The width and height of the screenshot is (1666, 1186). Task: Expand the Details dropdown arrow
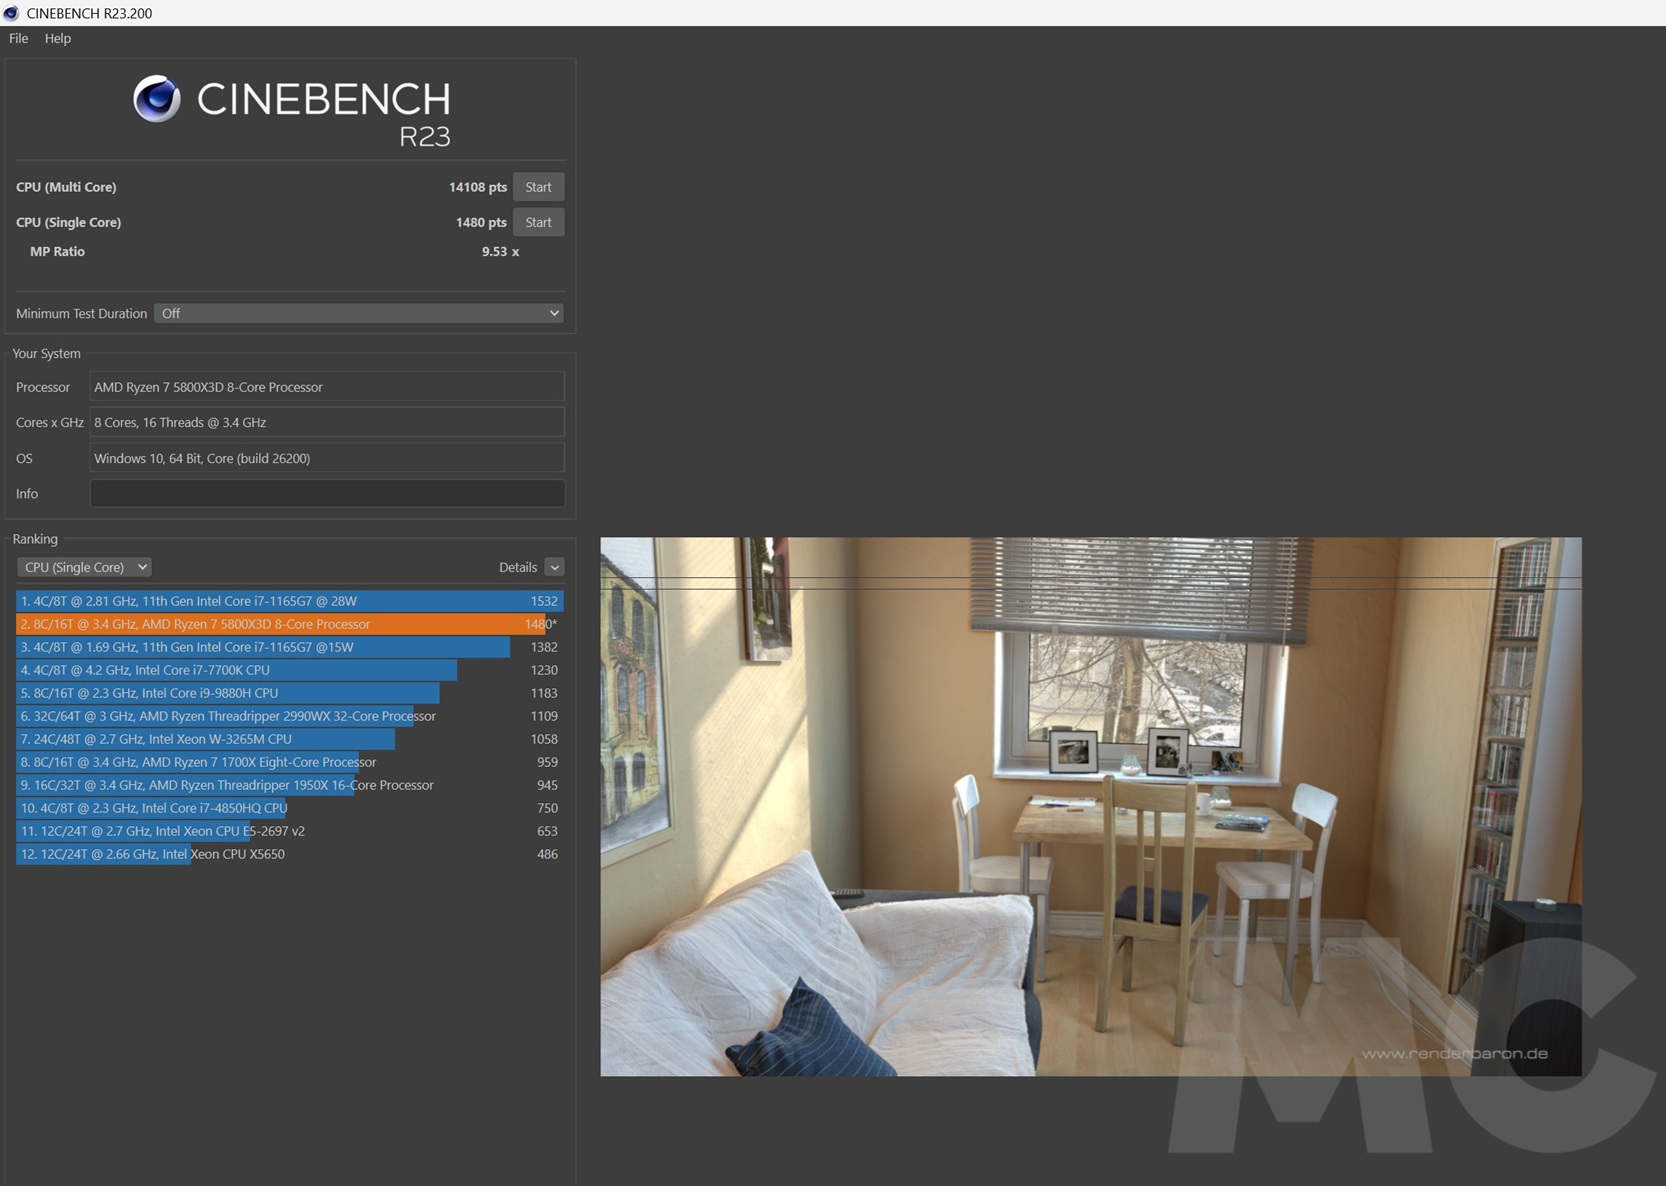point(555,567)
